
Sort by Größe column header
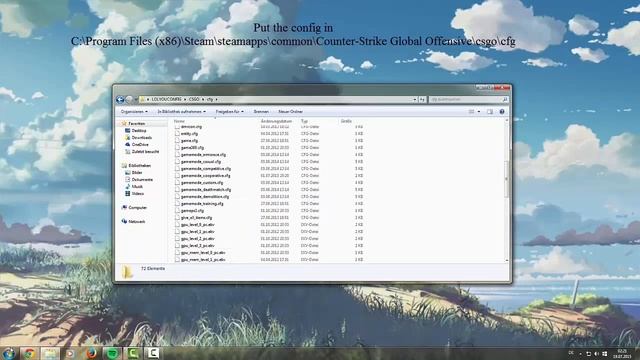(346, 121)
